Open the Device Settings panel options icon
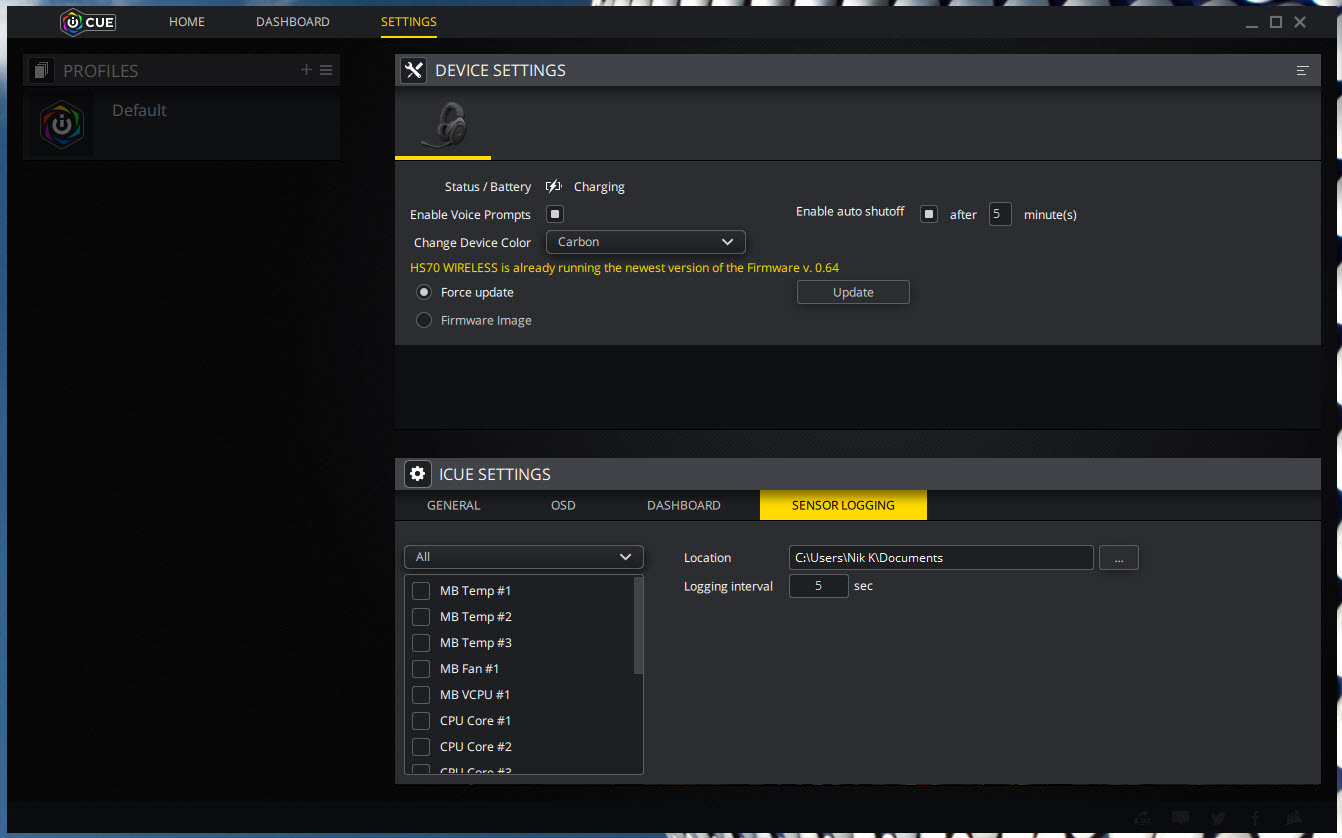Viewport: 1342px width, 838px height. 1302,70
